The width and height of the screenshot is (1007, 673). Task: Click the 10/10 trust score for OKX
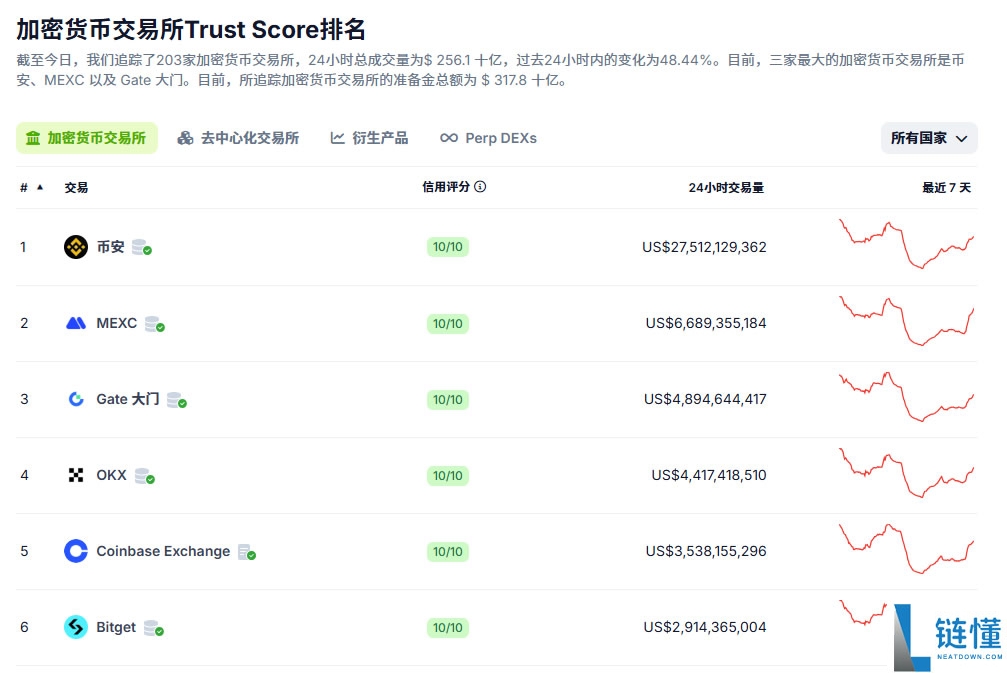point(448,475)
